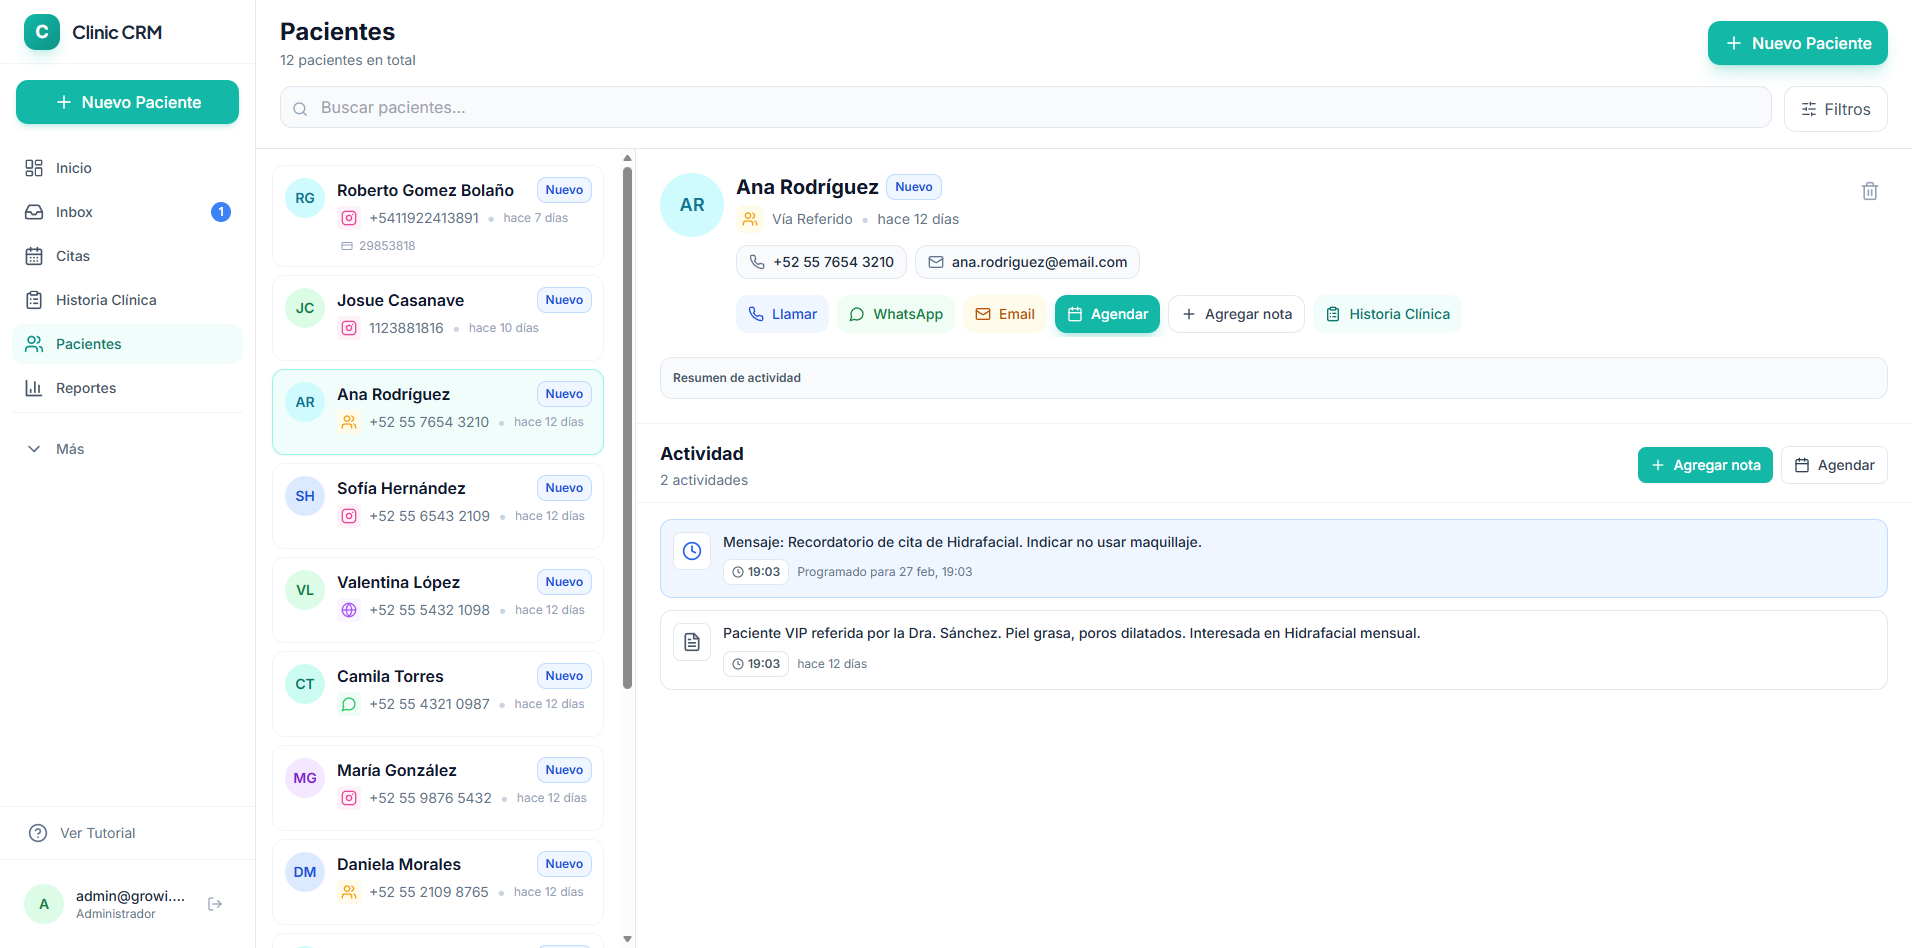Click the Clinic CRM logo icon
This screenshot has width=1912, height=948.
[42, 32]
